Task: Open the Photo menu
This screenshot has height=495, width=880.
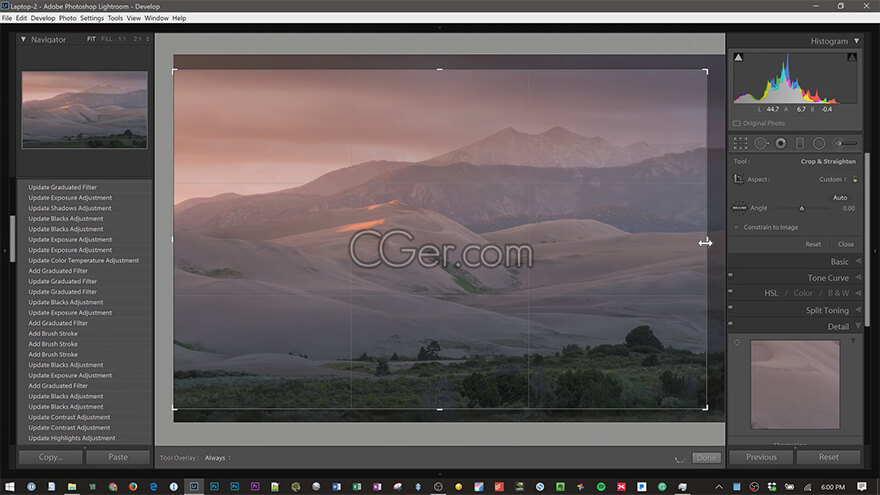Action: [67, 18]
